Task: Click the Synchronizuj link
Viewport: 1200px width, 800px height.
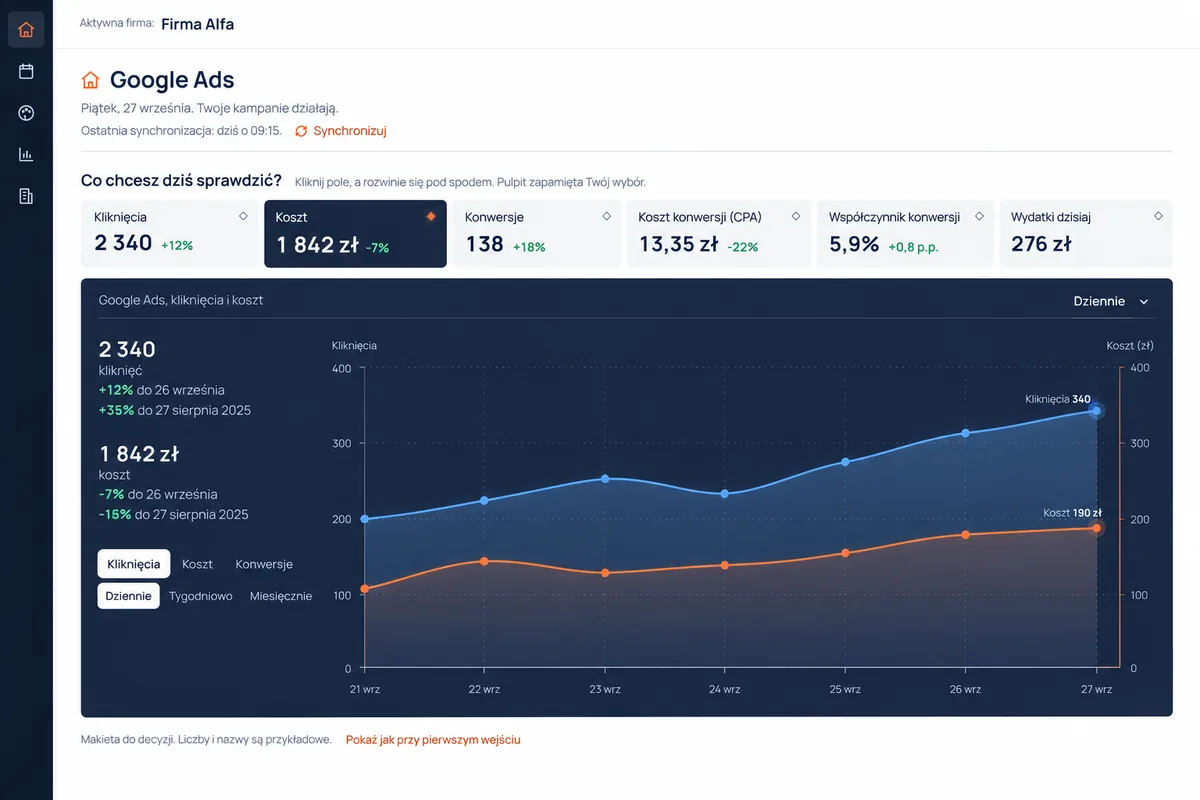Action: click(350, 131)
